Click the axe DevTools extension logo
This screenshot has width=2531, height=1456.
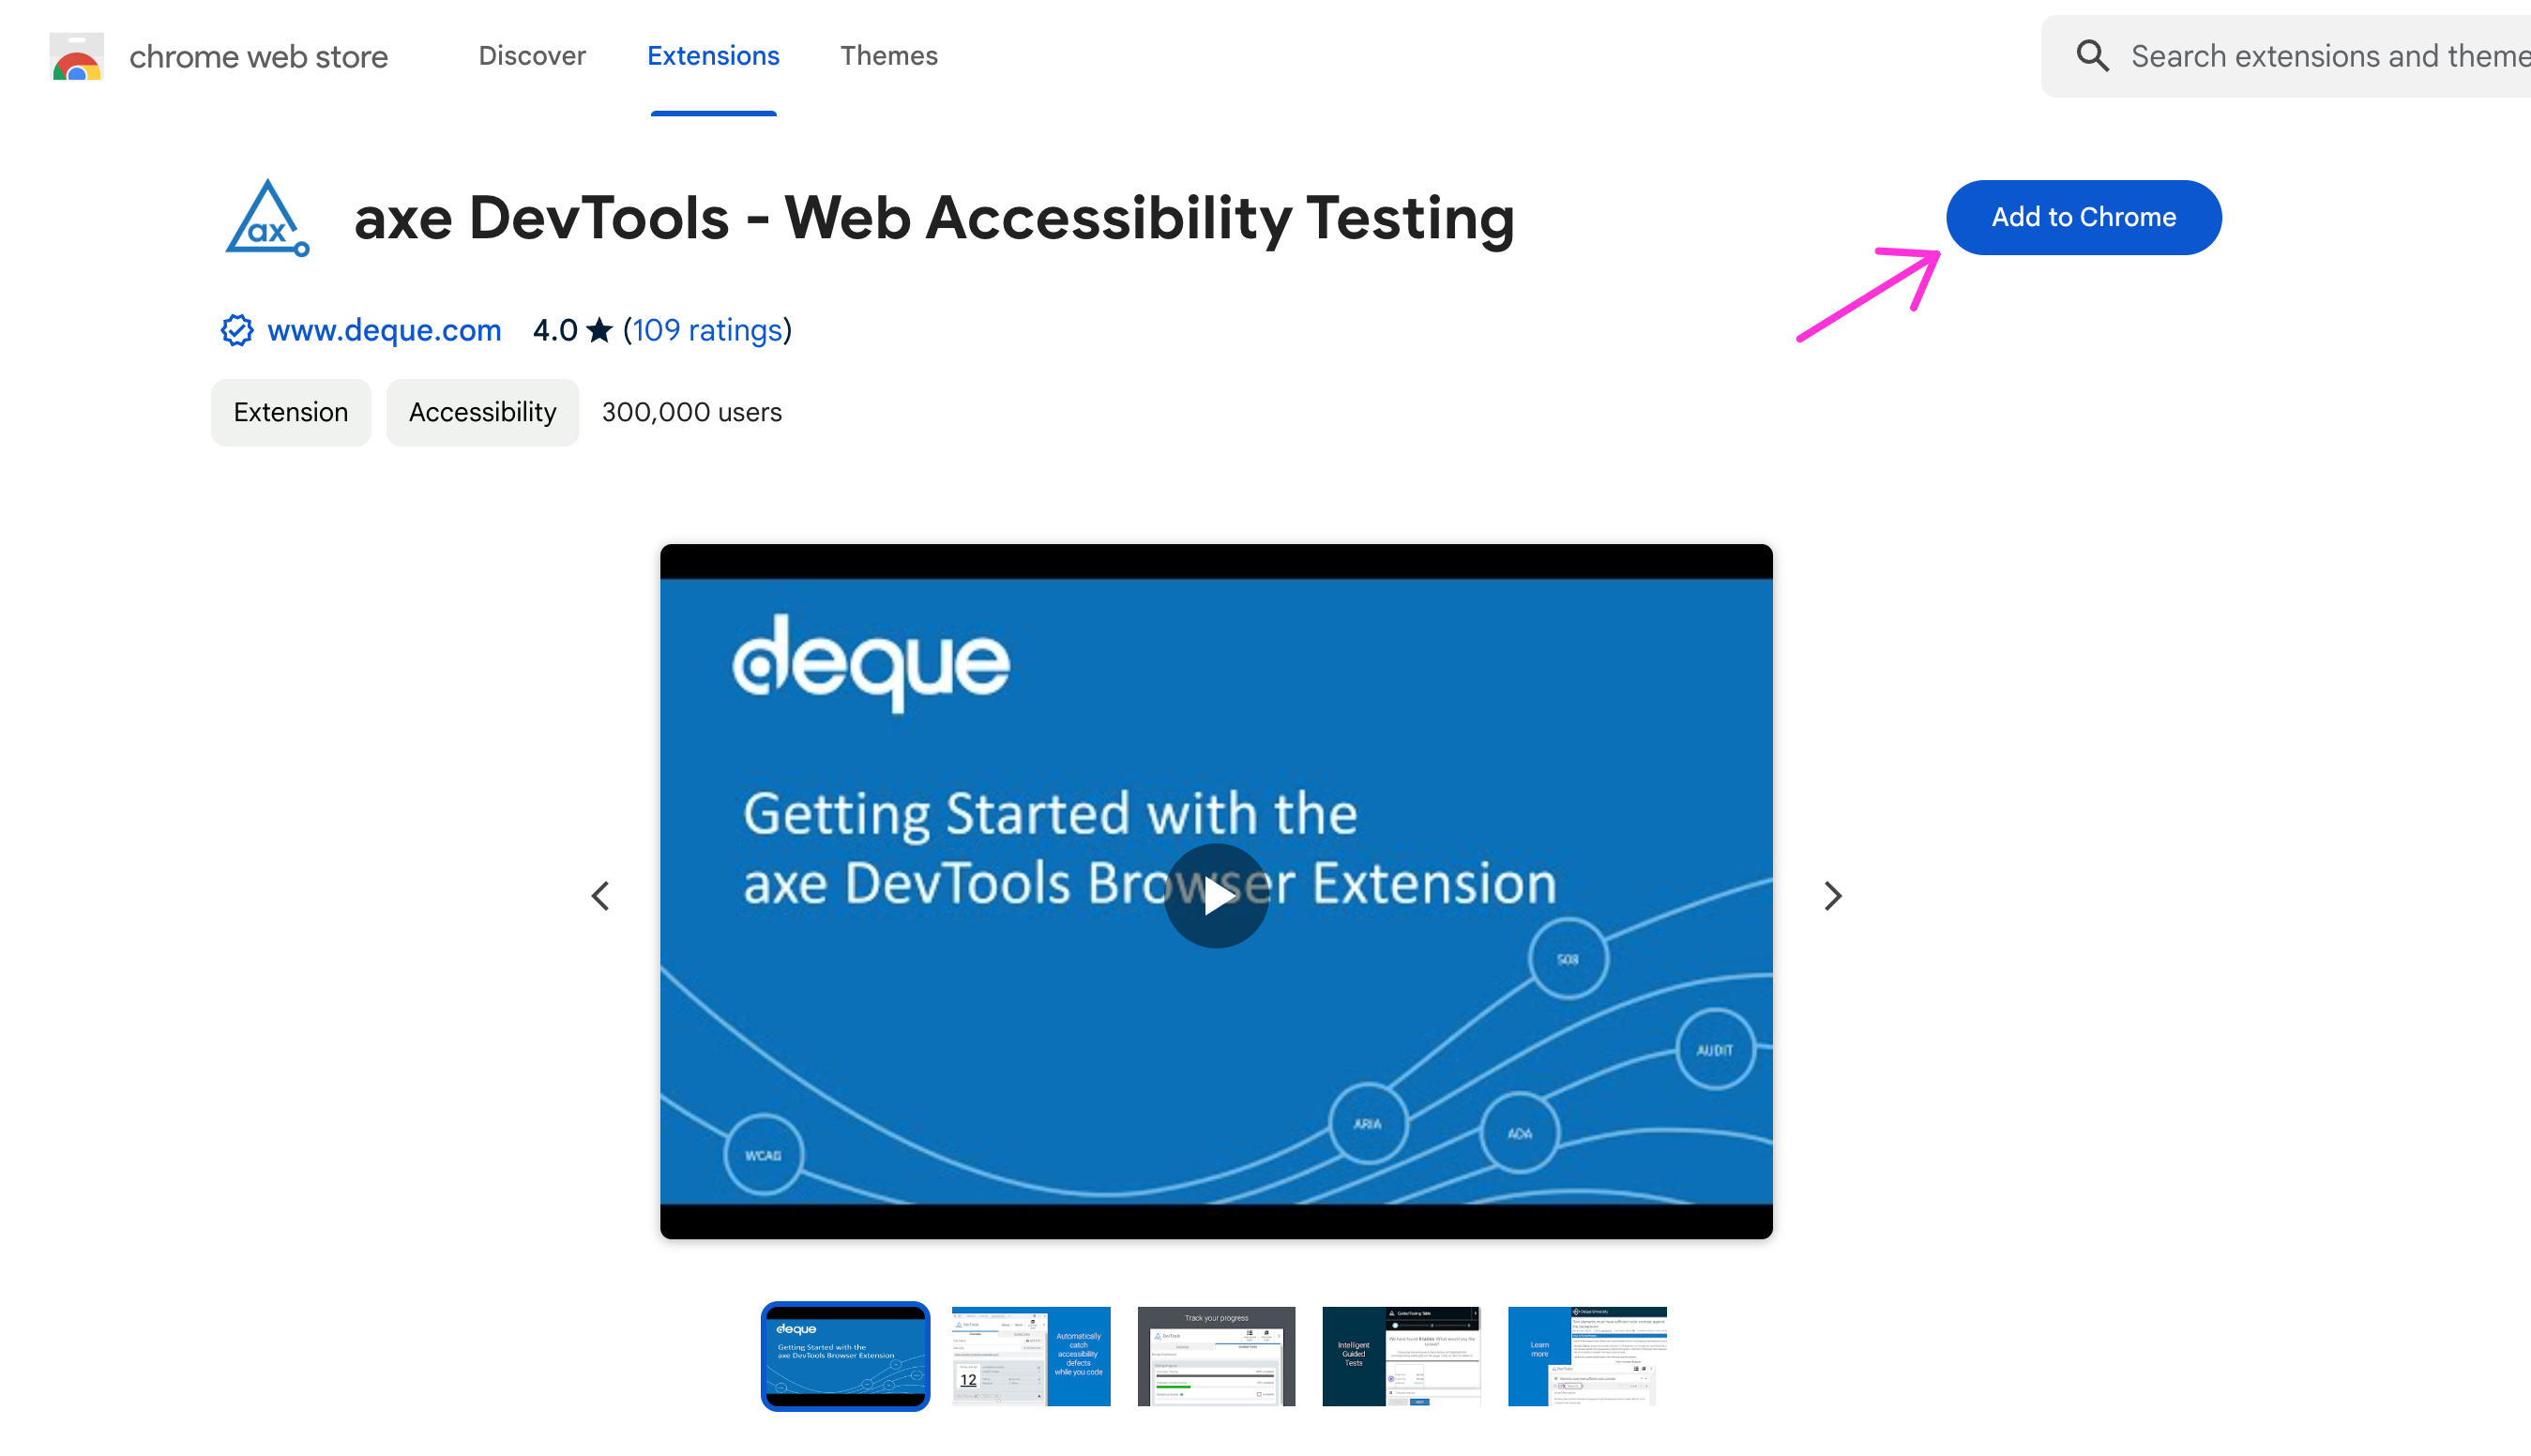pos(267,218)
